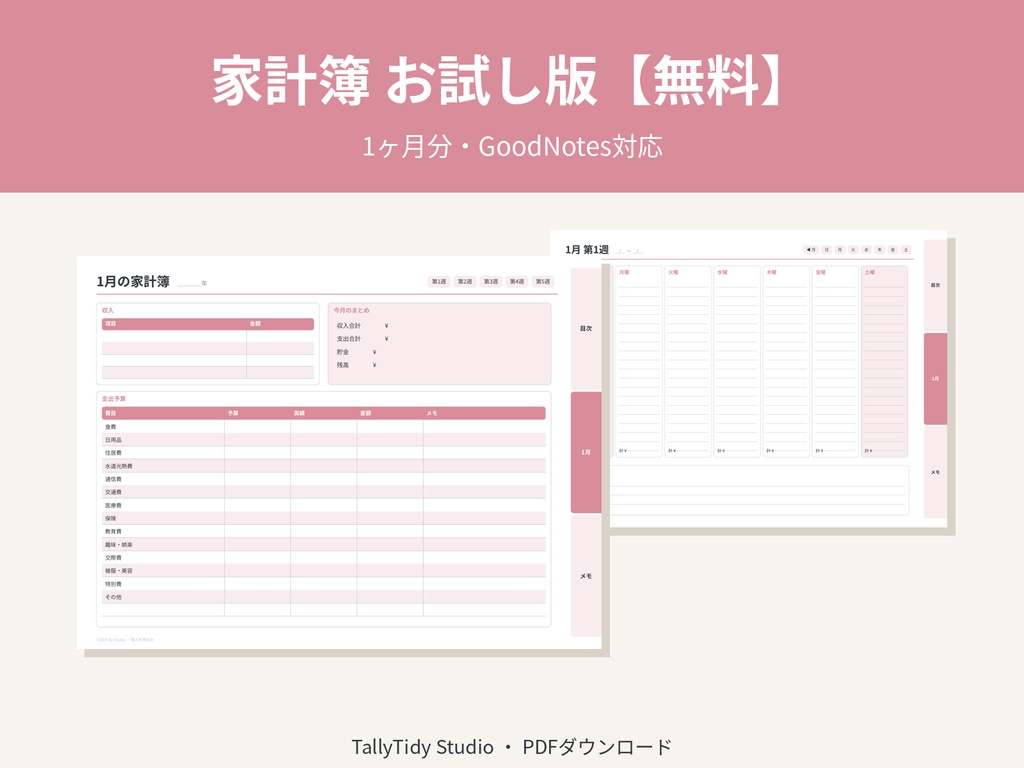Click the 交際費 row label
Viewport: 1024px width, 768px height.
click(114, 558)
